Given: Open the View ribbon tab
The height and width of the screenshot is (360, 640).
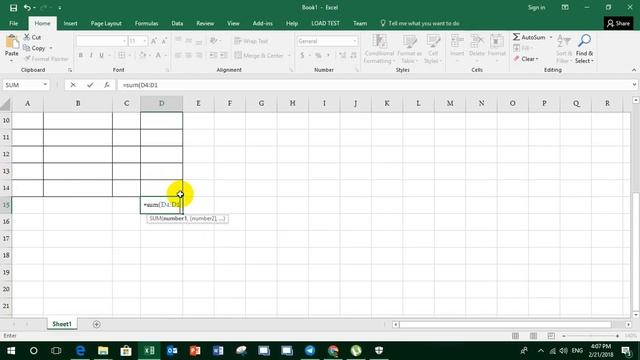Looking at the screenshot, I should tap(233, 23).
